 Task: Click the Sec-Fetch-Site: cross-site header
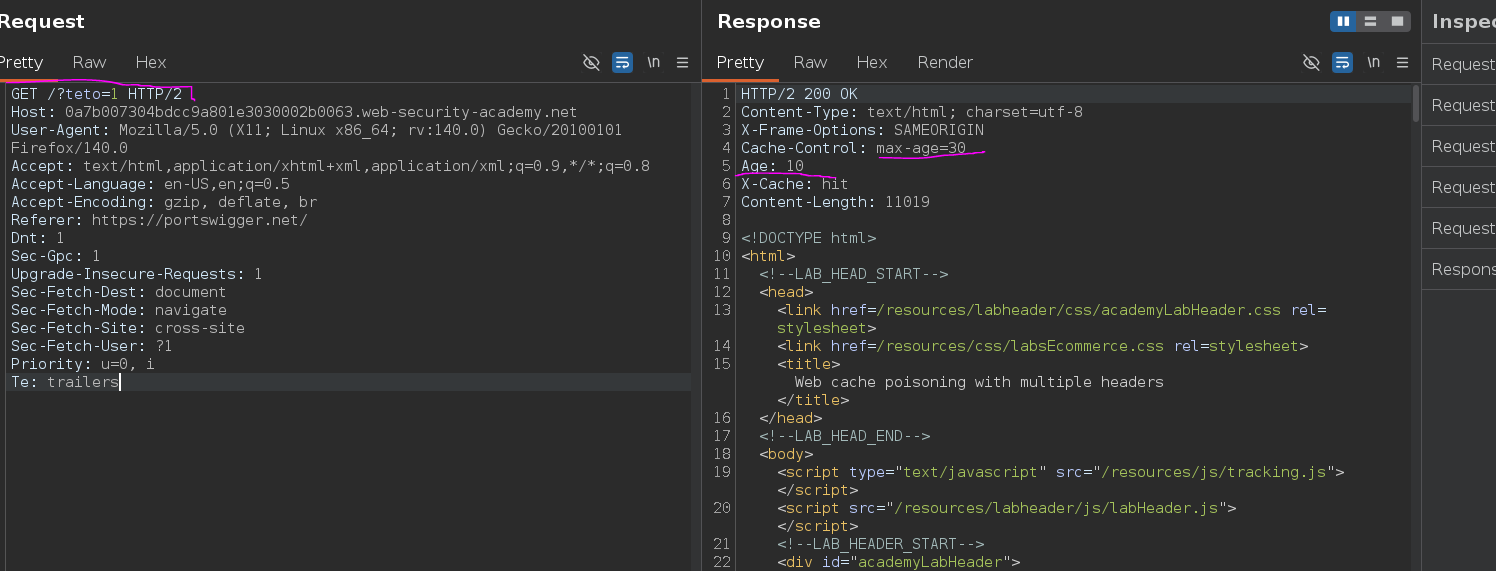[x=127, y=328]
